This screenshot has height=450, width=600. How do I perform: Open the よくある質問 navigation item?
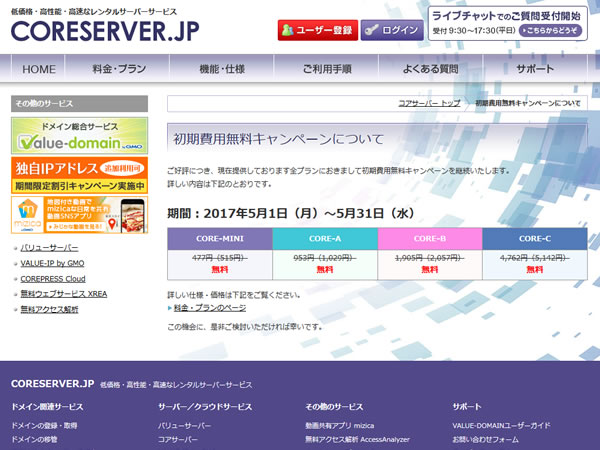(430, 69)
